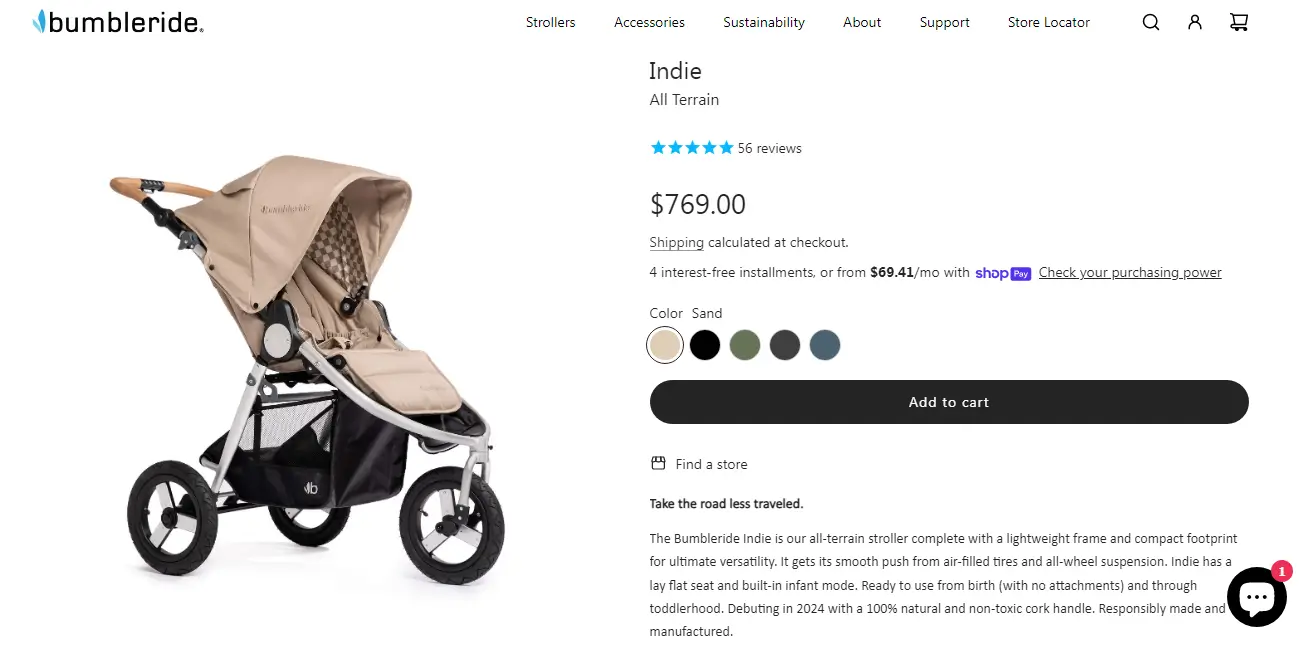This screenshot has height=645, width=1299.
Task: Choose the blue color swatch
Action: [825, 345]
